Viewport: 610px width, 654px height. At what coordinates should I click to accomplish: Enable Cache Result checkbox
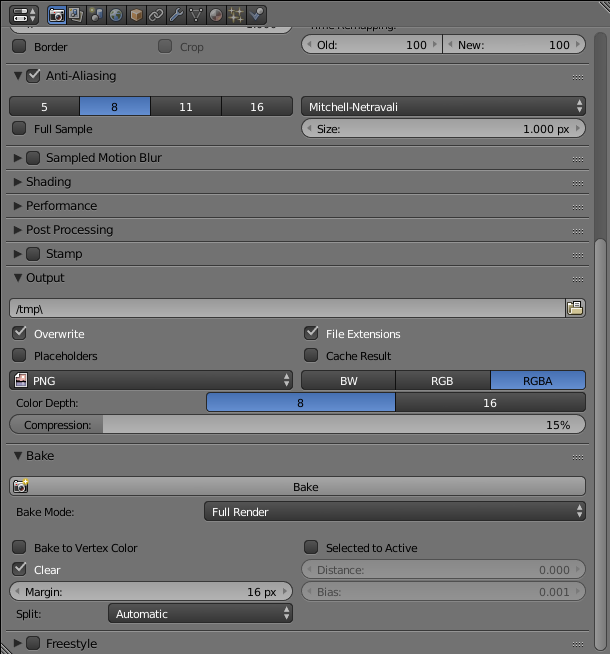311,355
